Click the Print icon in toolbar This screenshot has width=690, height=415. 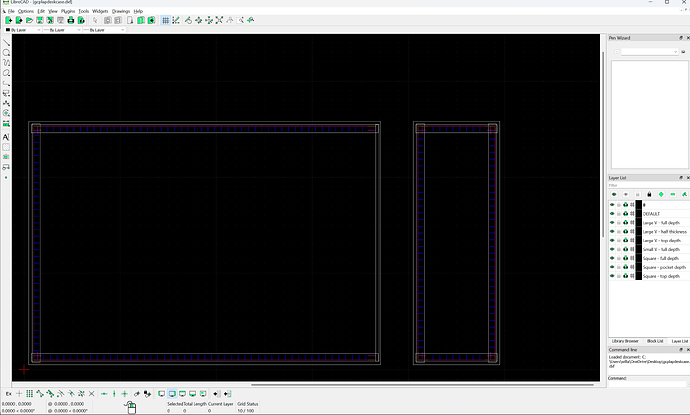pos(71,20)
